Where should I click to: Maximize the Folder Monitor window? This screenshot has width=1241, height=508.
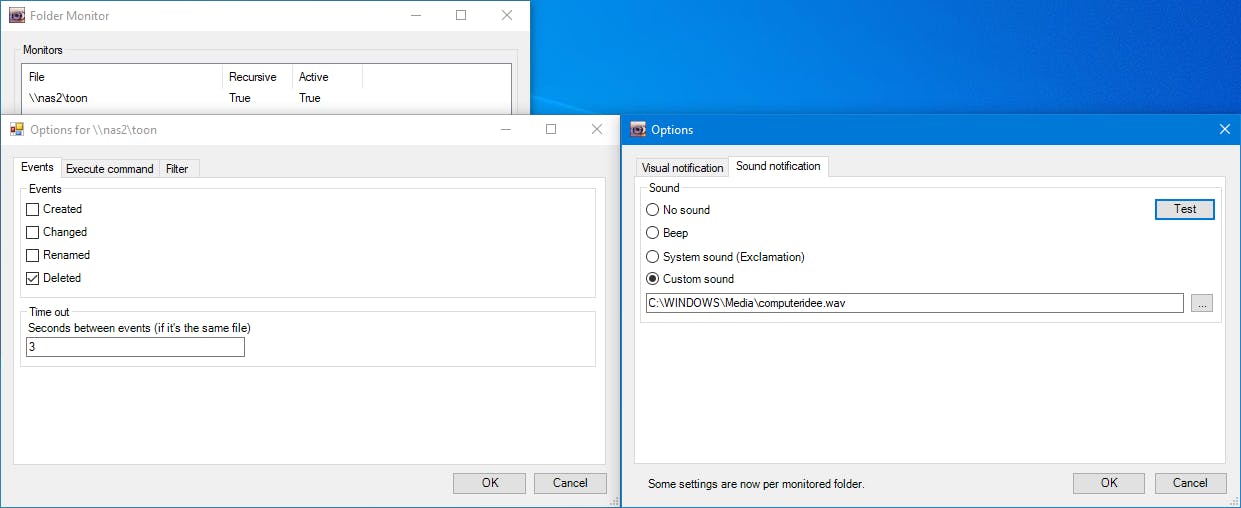click(x=461, y=15)
